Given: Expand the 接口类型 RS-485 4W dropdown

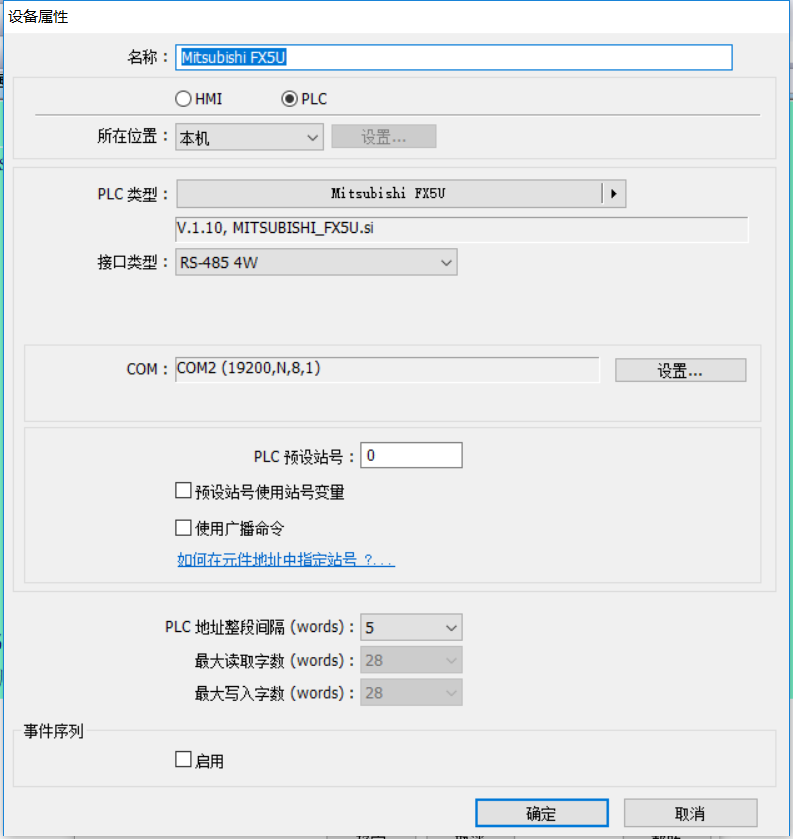Looking at the screenshot, I should point(316,263).
